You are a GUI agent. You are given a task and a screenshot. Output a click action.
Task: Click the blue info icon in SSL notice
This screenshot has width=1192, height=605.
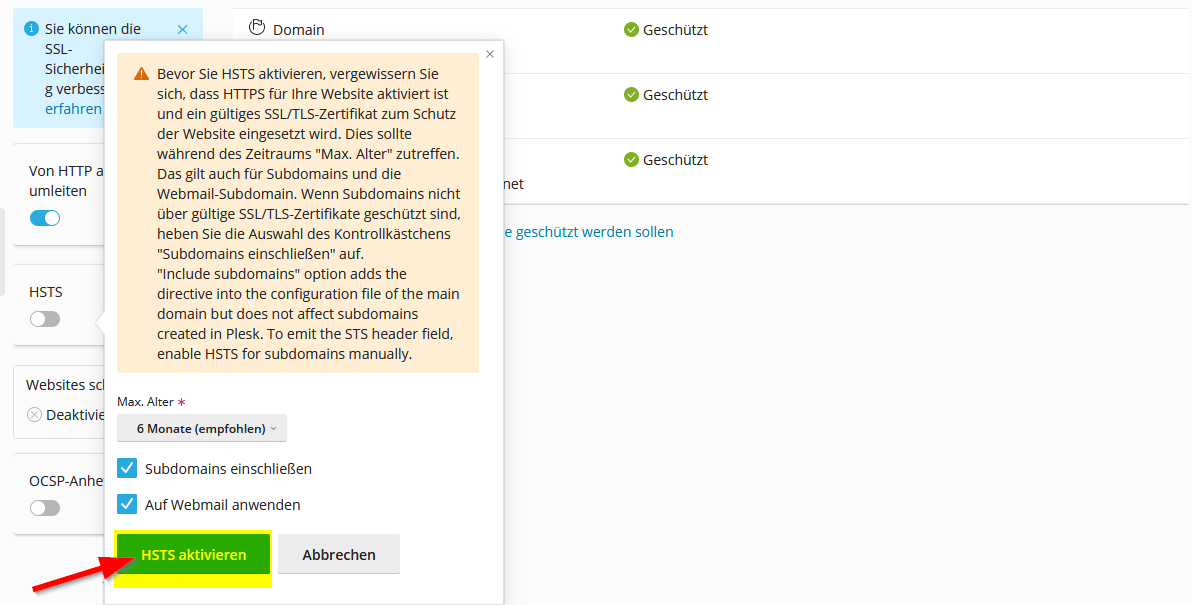31,29
